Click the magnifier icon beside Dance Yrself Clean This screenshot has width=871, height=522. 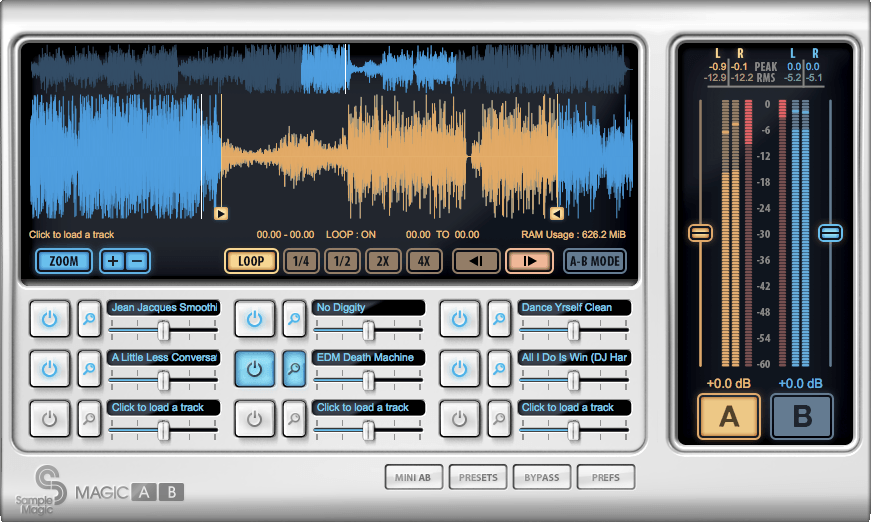coord(500,319)
